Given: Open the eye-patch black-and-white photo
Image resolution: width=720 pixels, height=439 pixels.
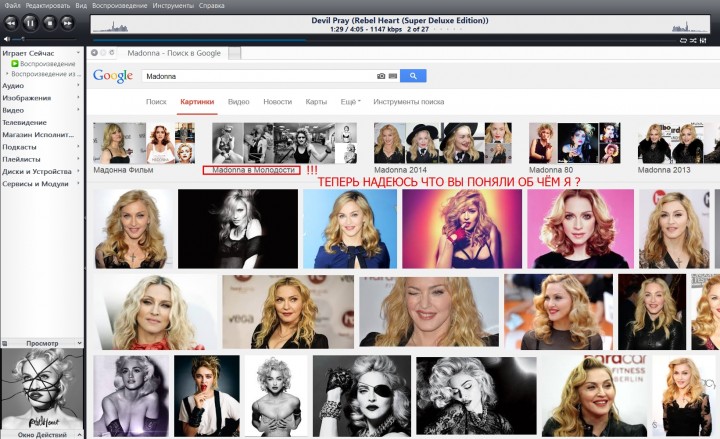Looking at the screenshot, I should point(361,396).
